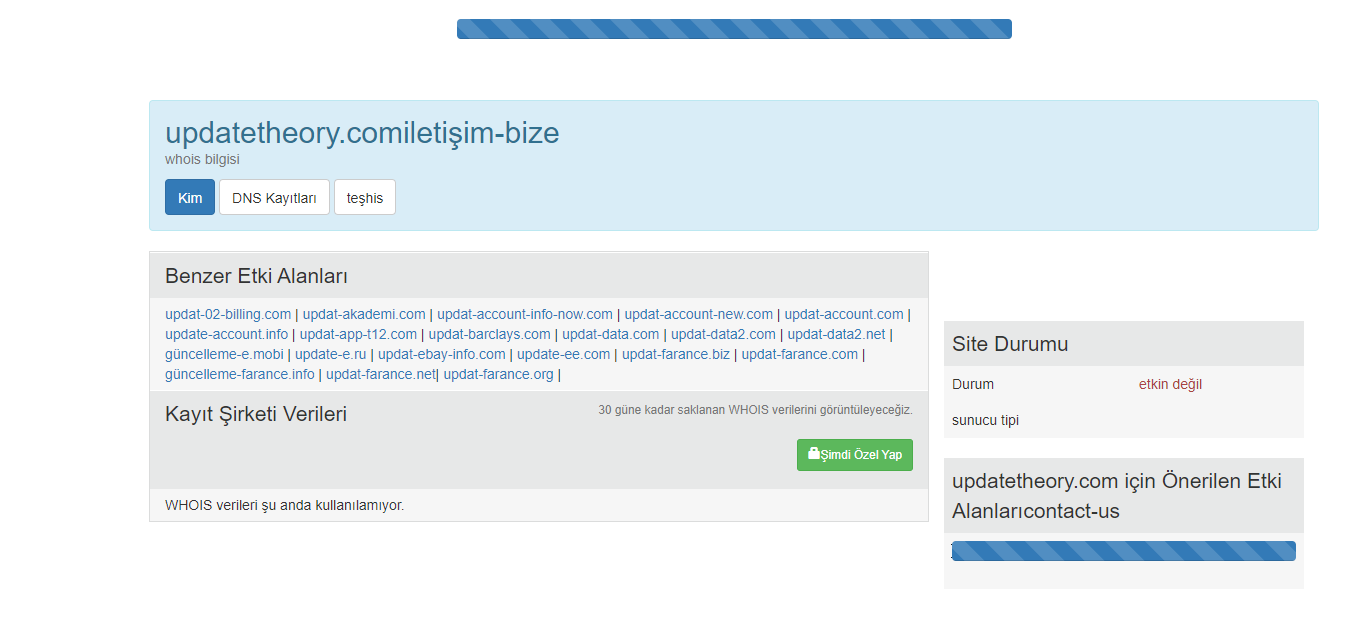Click the updatetheory.com page heading
Viewport: 1356px width, 625px height.
tap(362, 133)
